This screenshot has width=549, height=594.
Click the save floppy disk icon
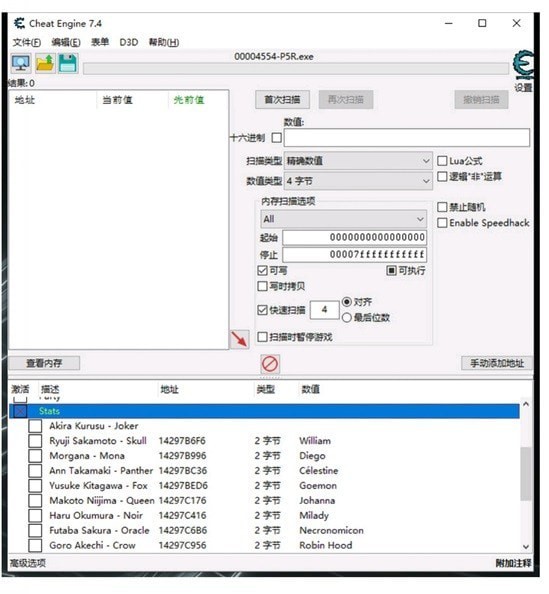68,63
